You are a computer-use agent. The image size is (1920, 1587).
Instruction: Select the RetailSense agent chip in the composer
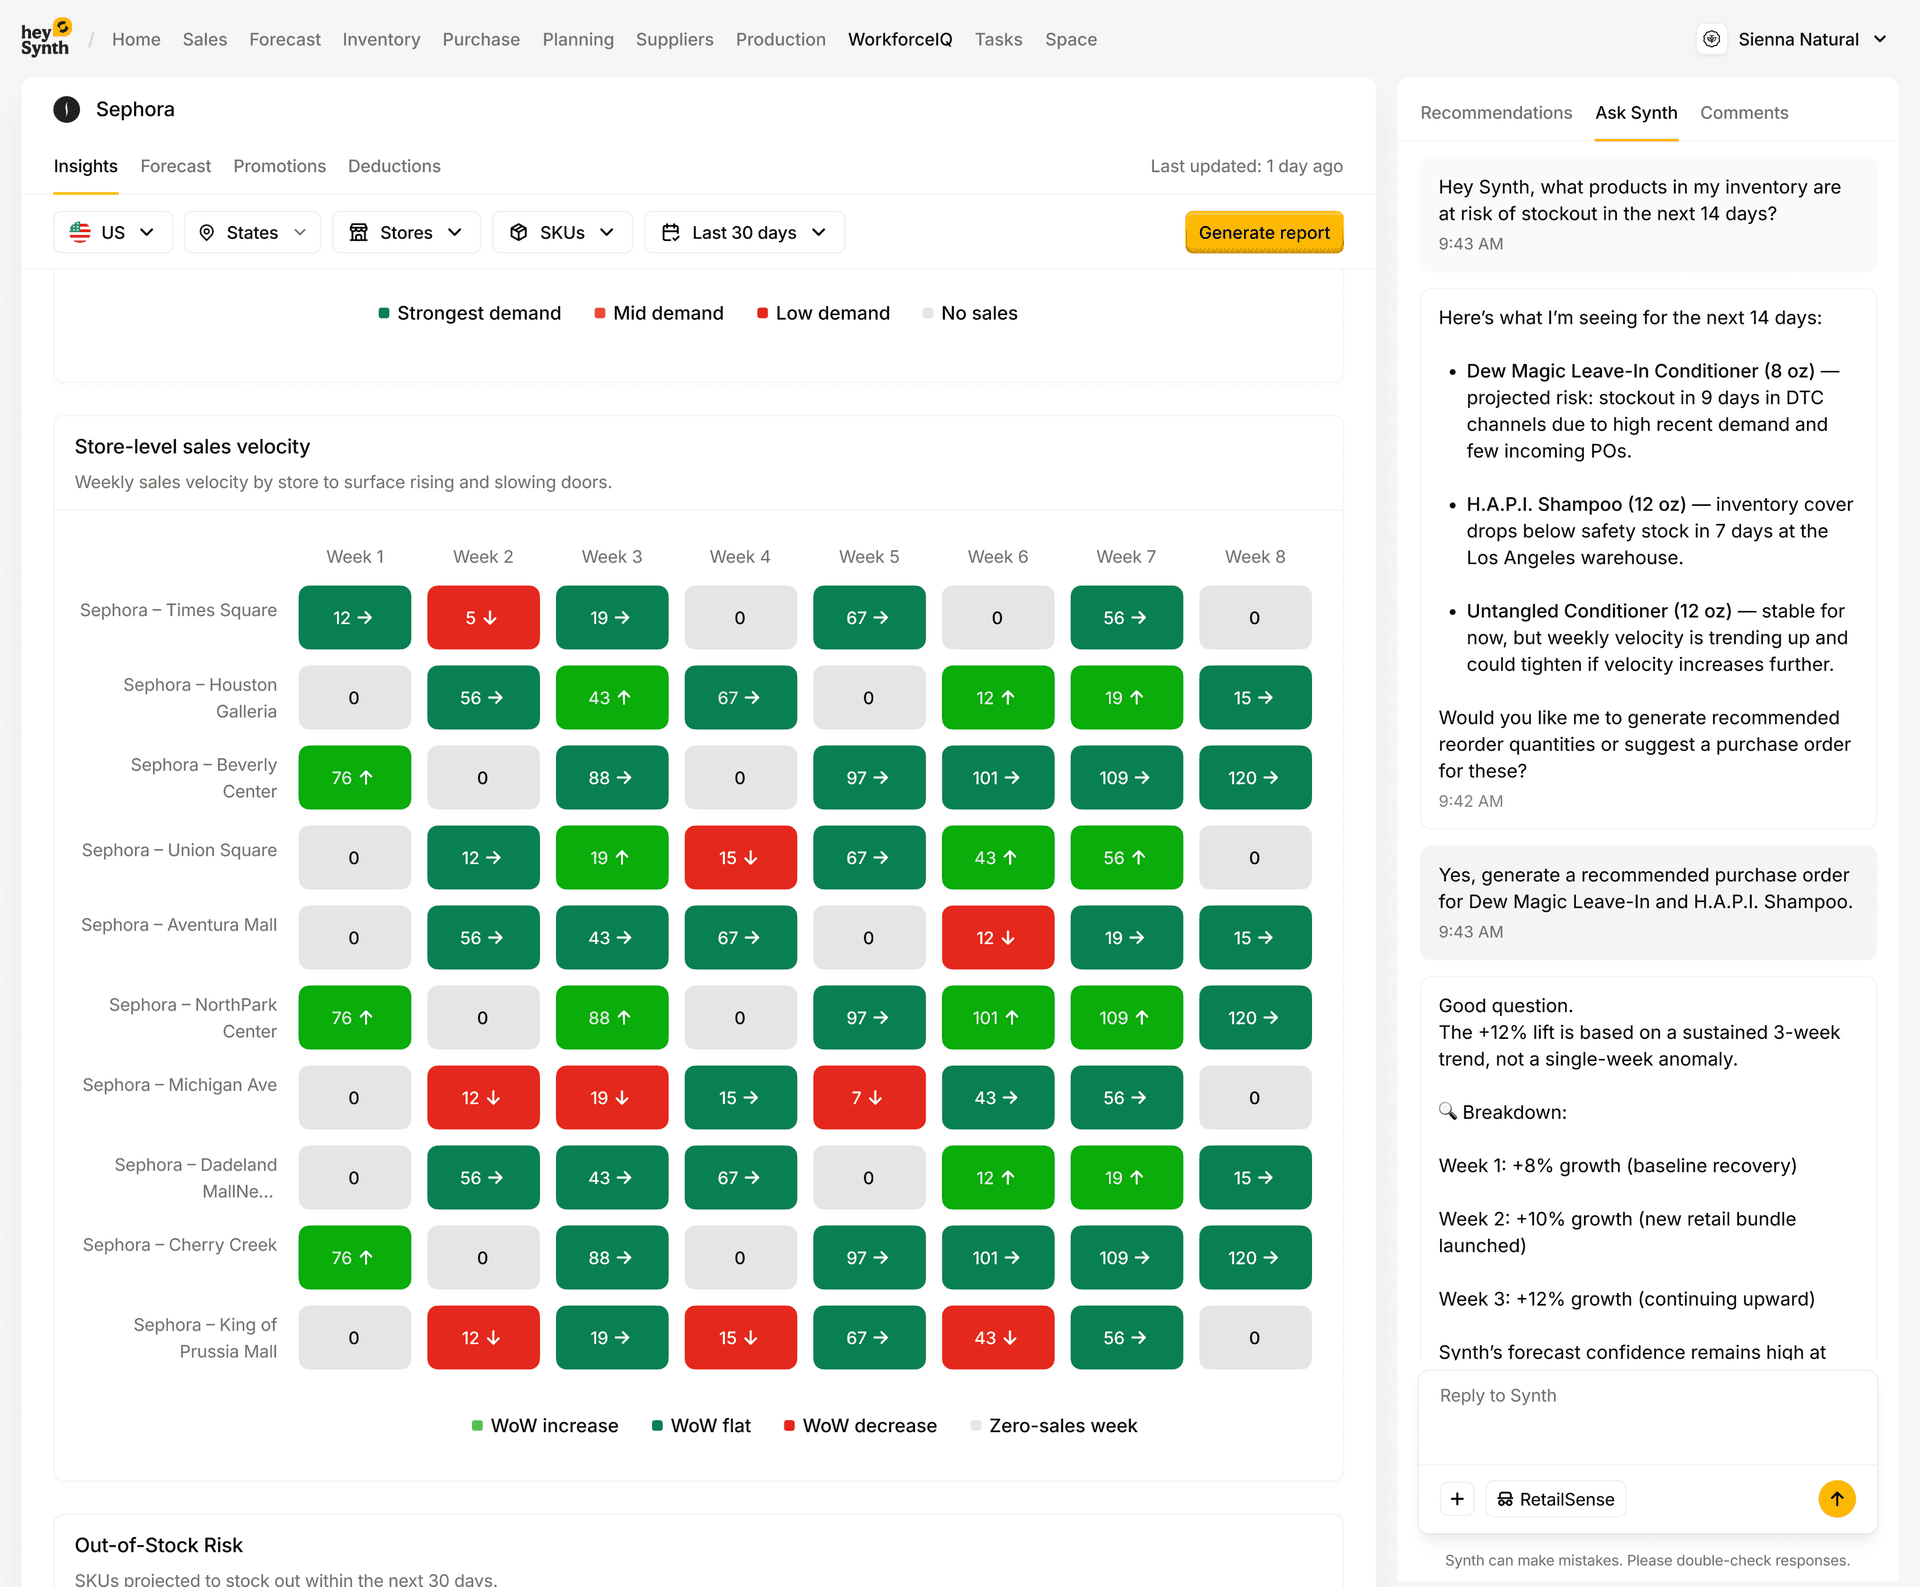point(1554,1499)
